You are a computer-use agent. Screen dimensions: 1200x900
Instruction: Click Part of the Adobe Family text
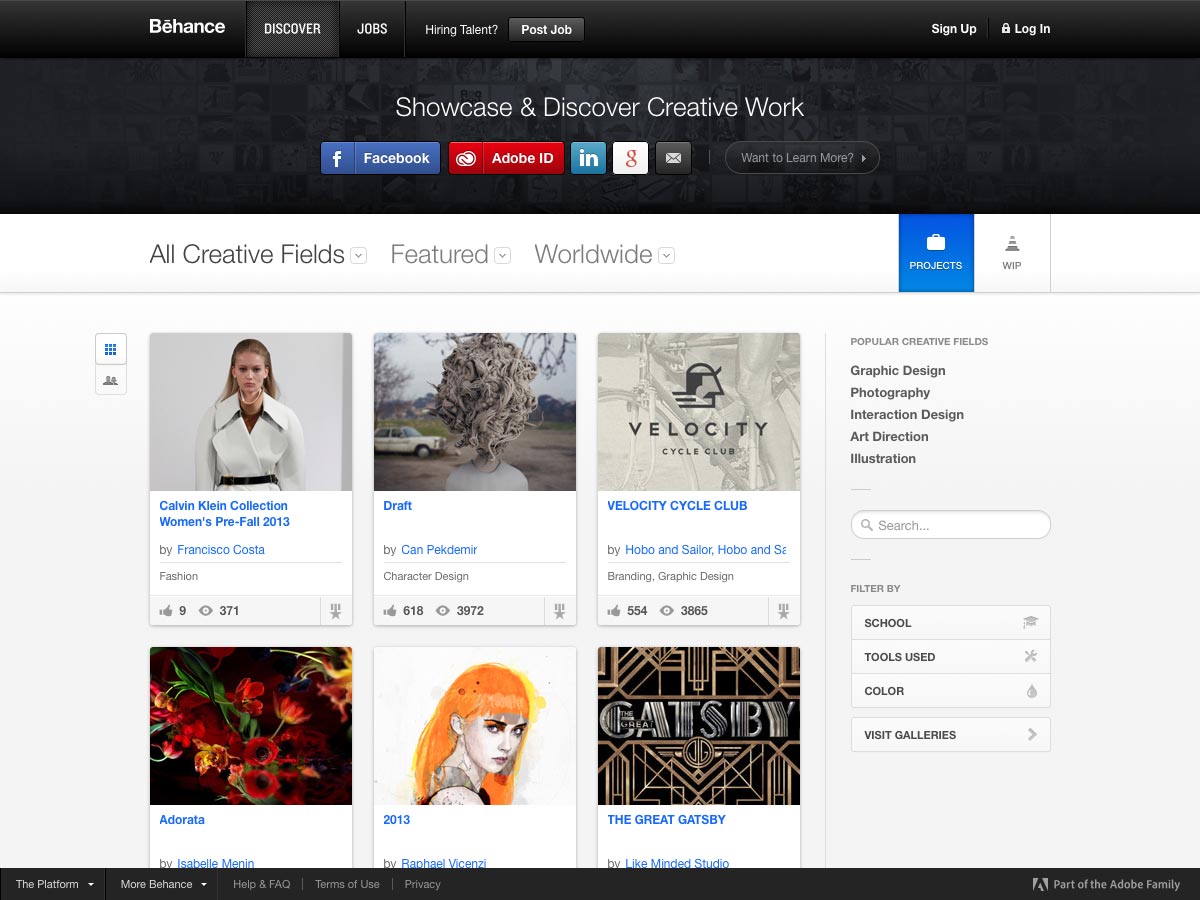(x=1117, y=884)
